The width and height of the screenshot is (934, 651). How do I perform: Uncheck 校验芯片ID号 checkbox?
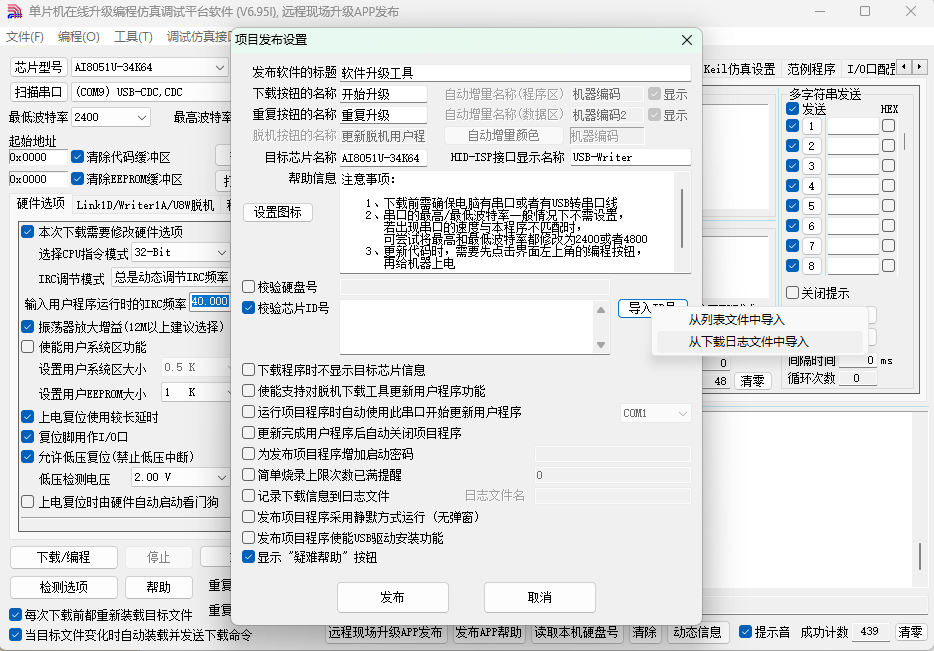point(249,308)
